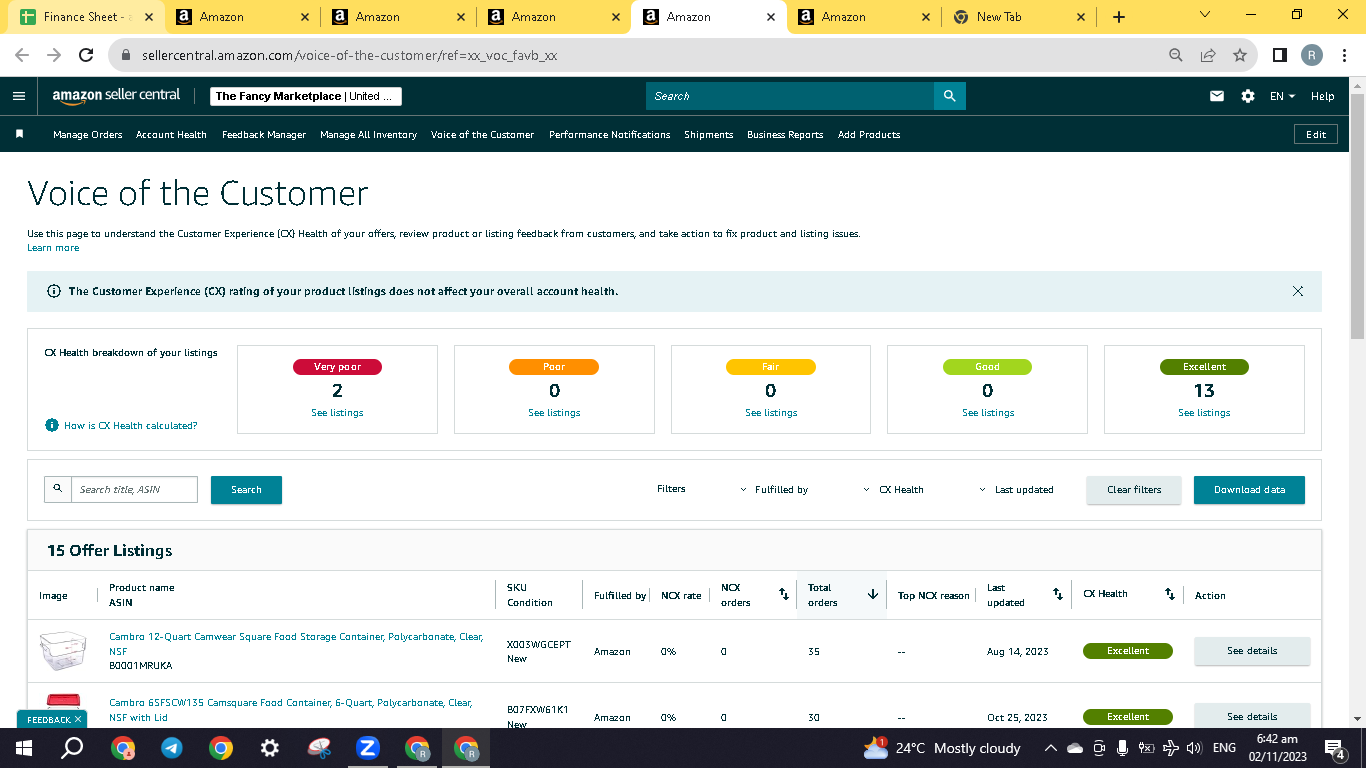This screenshot has width=1366, height=768.
Task: See listings under Very poor
Action: 337,412
